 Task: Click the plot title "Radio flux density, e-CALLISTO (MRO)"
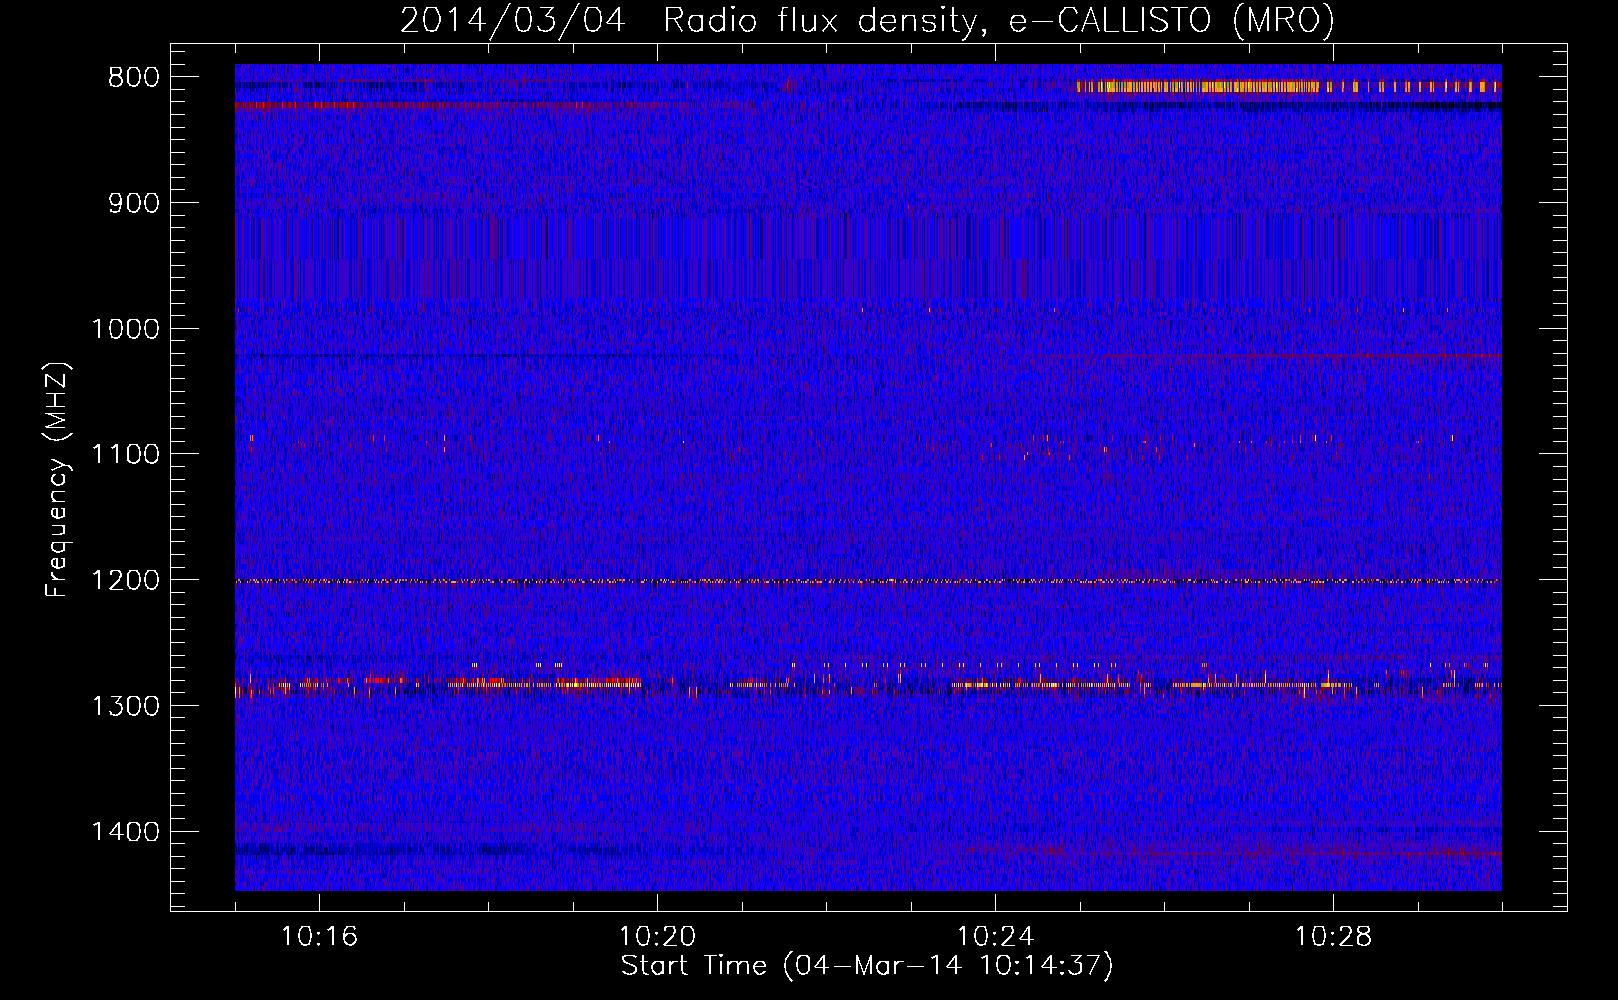coord(998,20)
